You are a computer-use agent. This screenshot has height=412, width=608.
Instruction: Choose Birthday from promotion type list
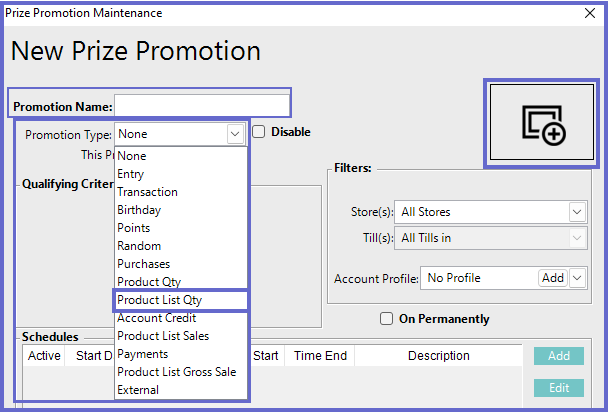click(139, 210)
